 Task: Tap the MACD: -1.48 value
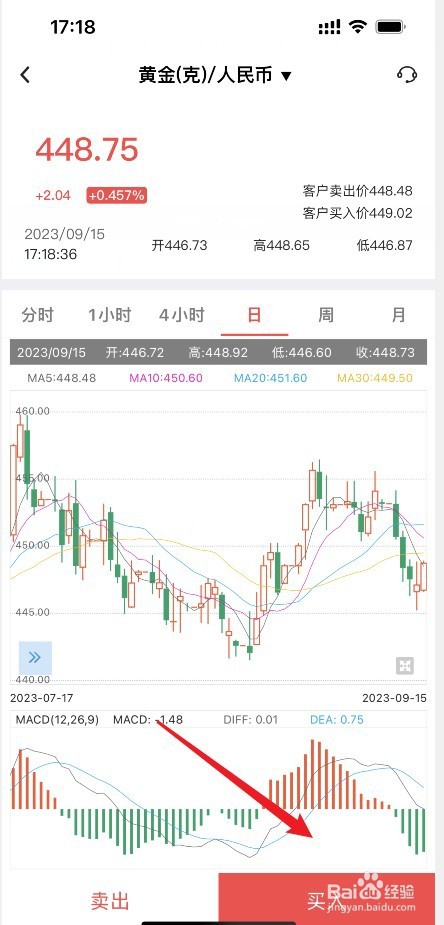pos(148,720)
